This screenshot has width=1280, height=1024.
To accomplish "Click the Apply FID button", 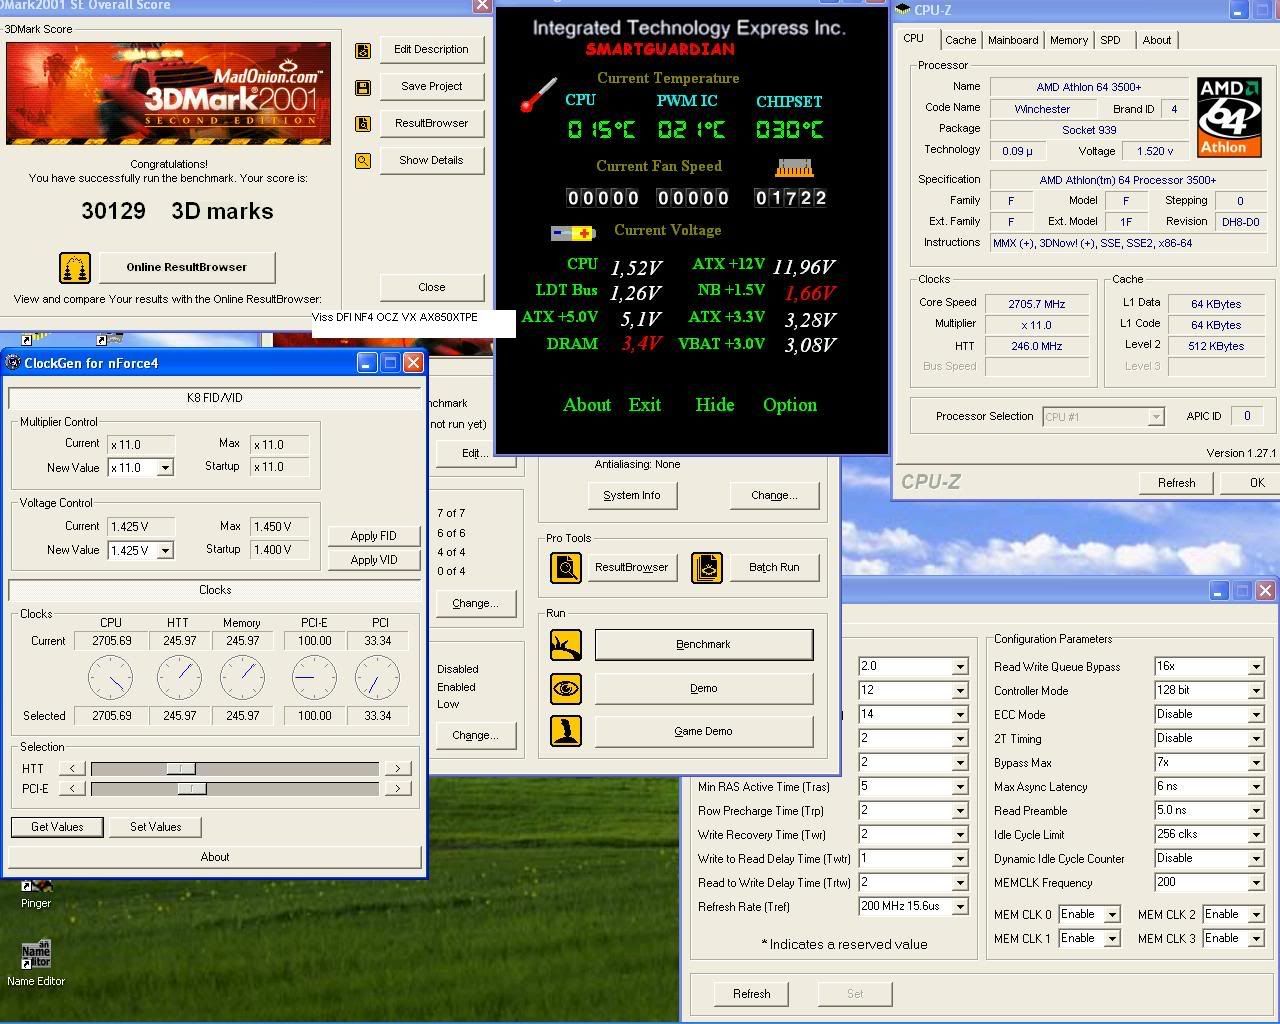I will pos(373,536).
